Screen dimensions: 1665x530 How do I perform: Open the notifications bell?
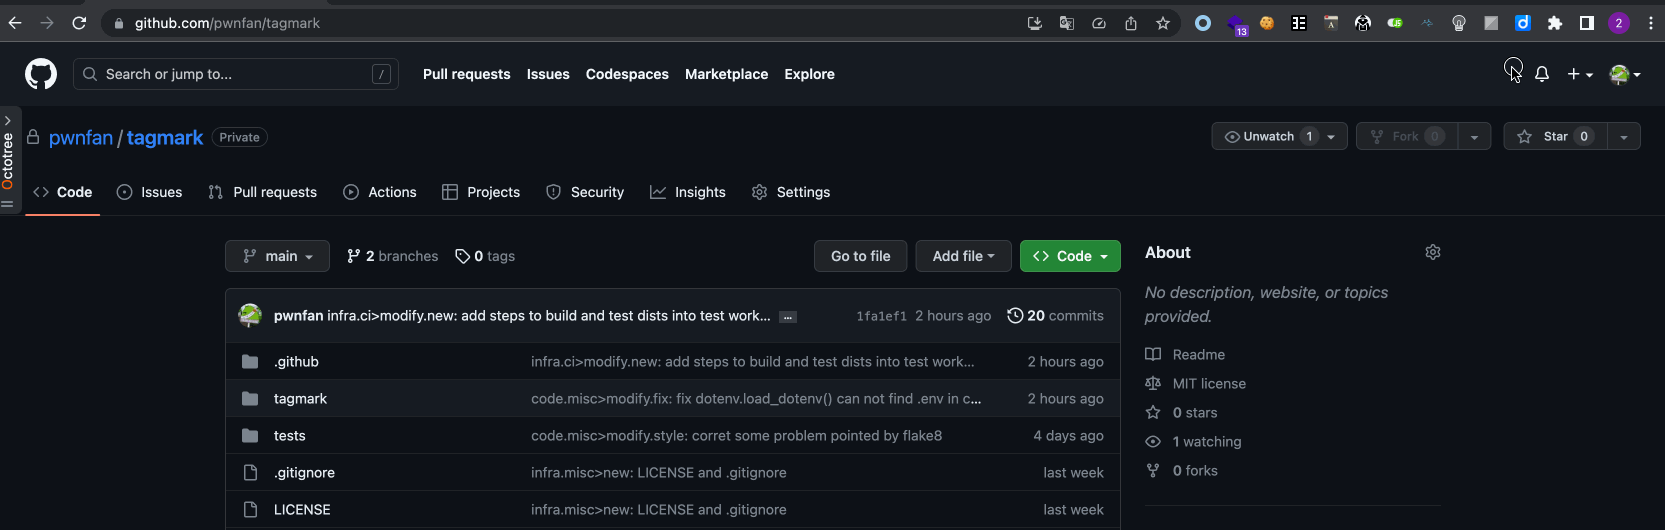(1542, 74)
